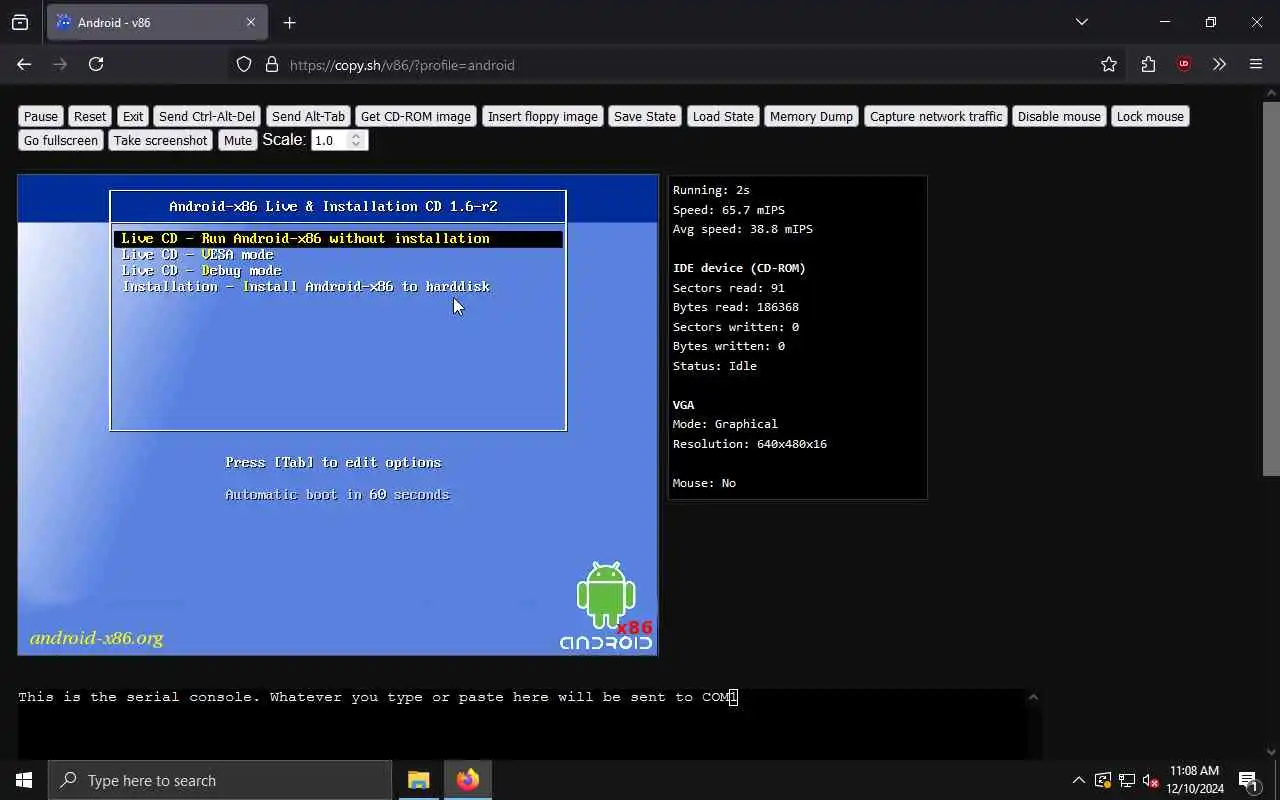Click Firefox icon in taskbar

467,780
